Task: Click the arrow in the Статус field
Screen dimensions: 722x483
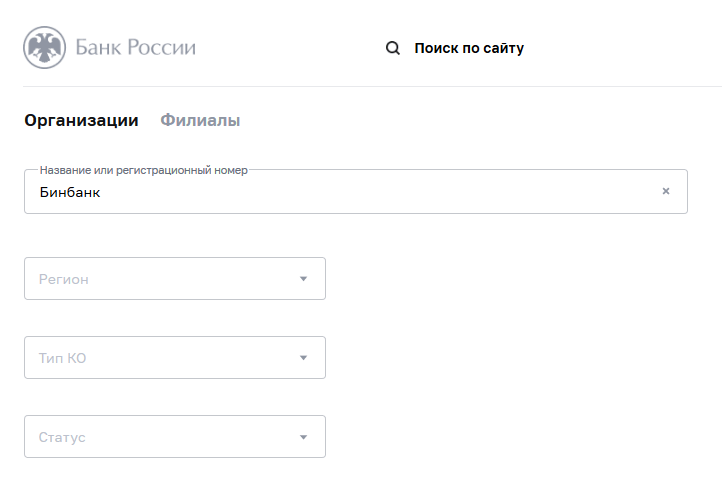Action: coord(303,437)
